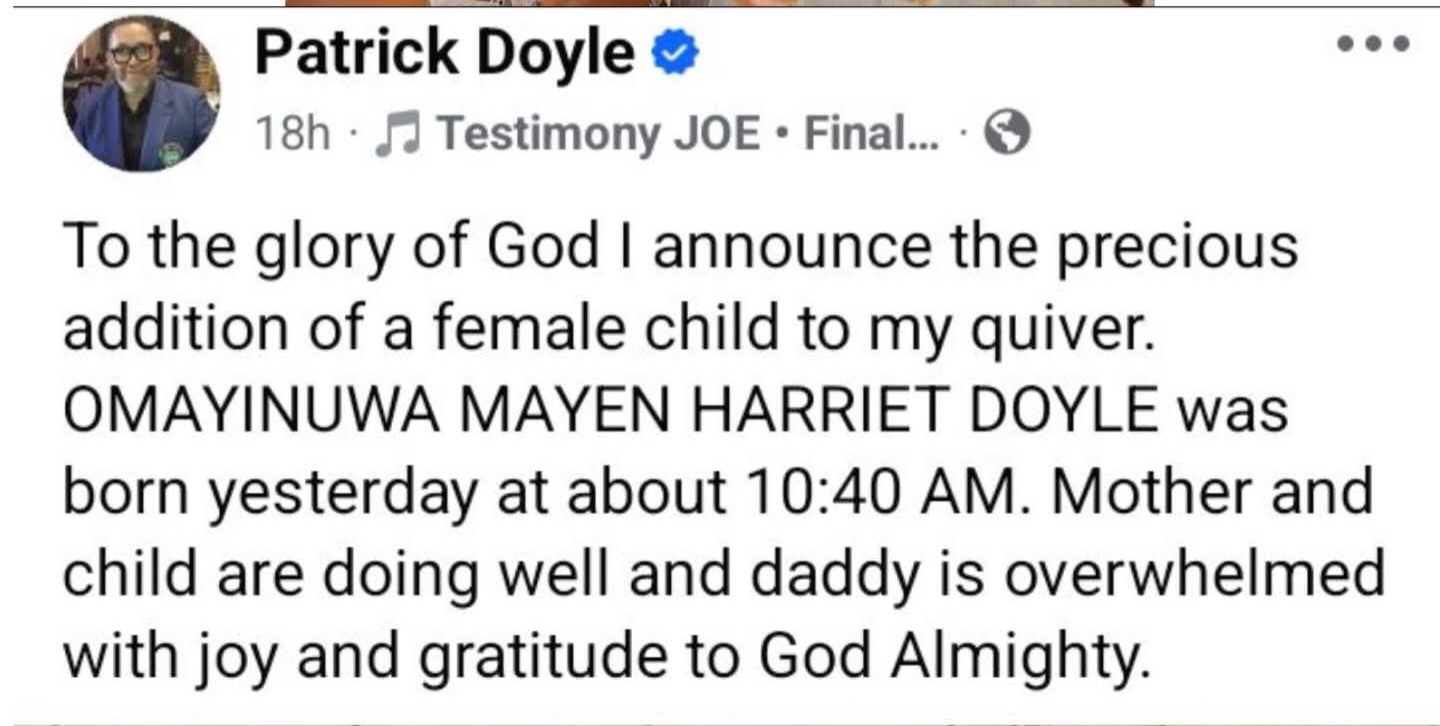Click Patrick Doyle's profile picture
This screenshot has height=726, width=1440.
point(141,94)
